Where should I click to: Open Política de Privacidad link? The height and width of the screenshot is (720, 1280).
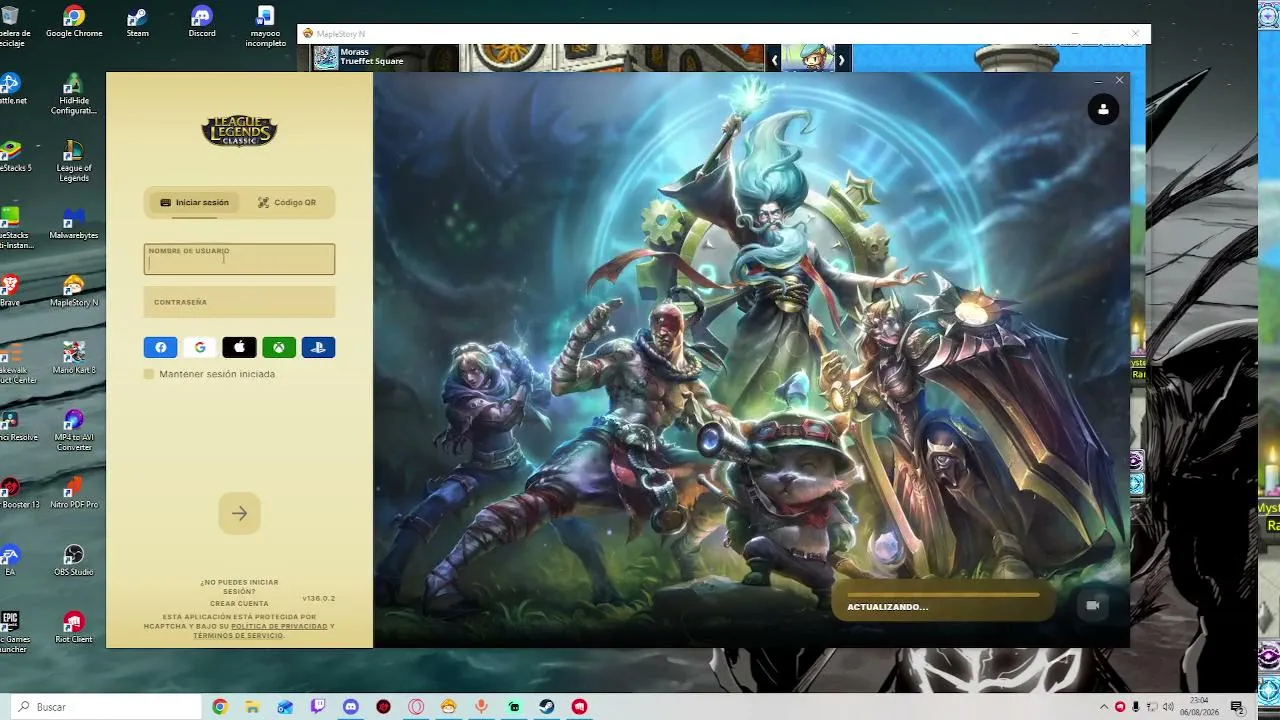(x=279, y=626)
